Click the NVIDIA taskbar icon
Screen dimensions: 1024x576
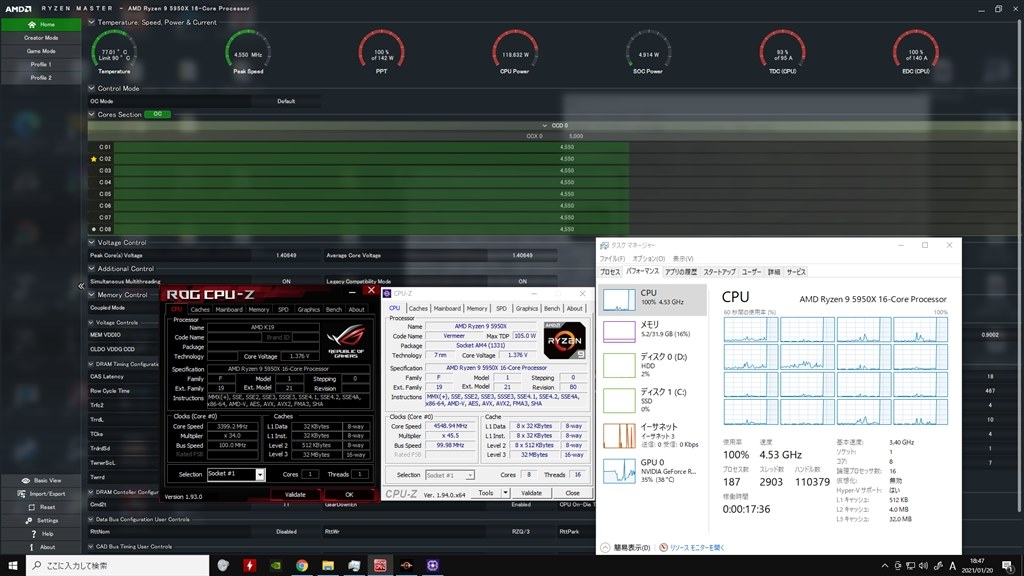(276, 566)
